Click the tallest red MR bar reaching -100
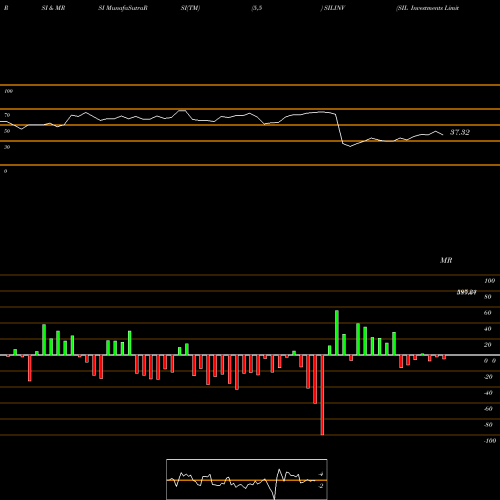Image resolution: width=500 pixels, height=500 pixels. coord(322,395)
